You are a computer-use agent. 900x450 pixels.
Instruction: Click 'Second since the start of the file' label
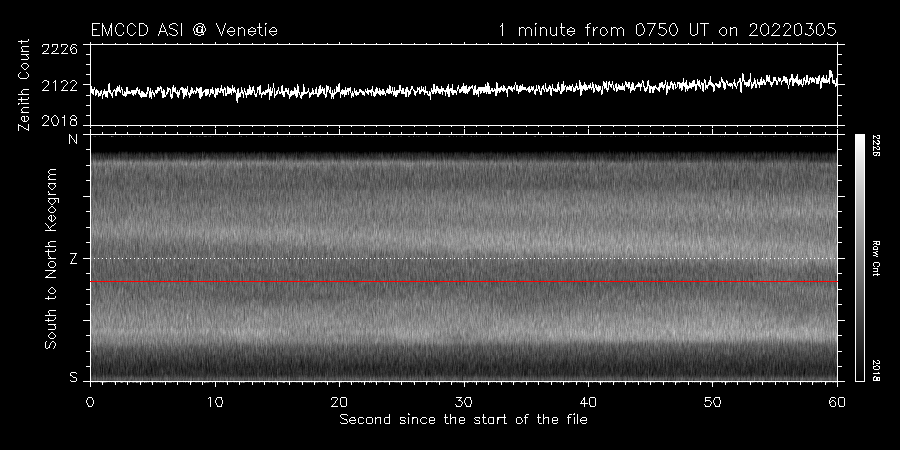[464, 420]
